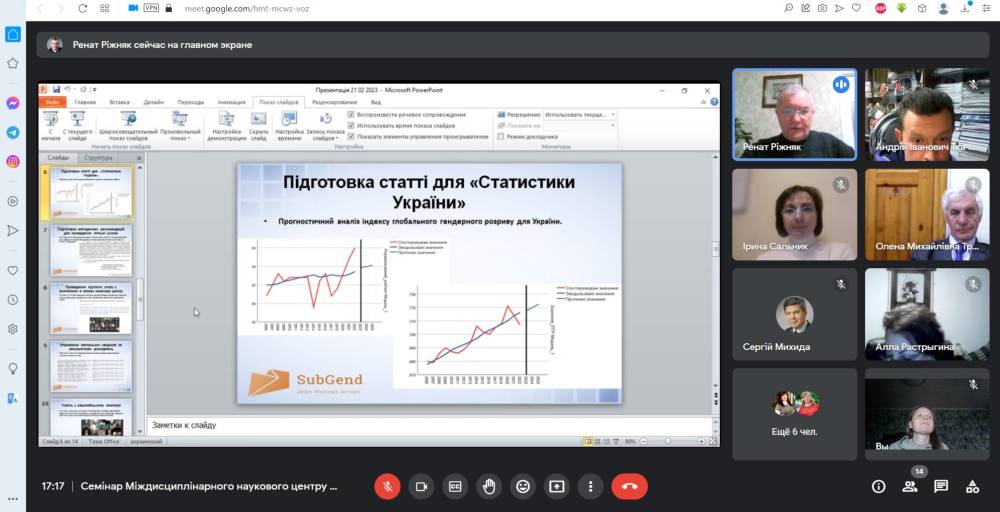Open the 'Ещё 6 чел.' participants tile

point(794,414)
